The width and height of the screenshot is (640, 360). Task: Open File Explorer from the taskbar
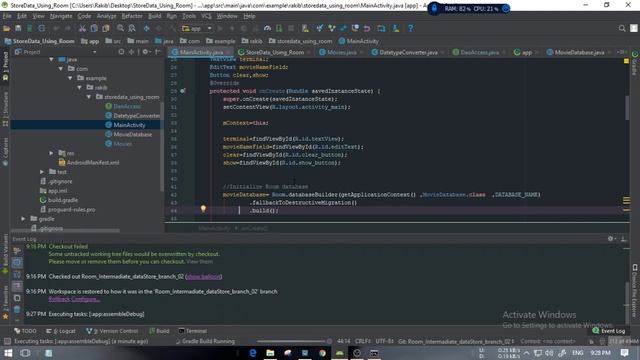coord(270,353)
